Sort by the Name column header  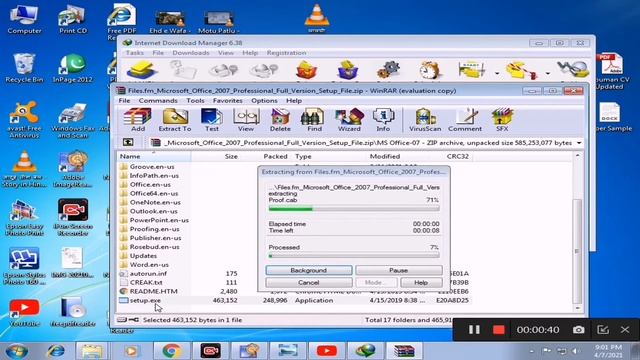coord(154,156)
